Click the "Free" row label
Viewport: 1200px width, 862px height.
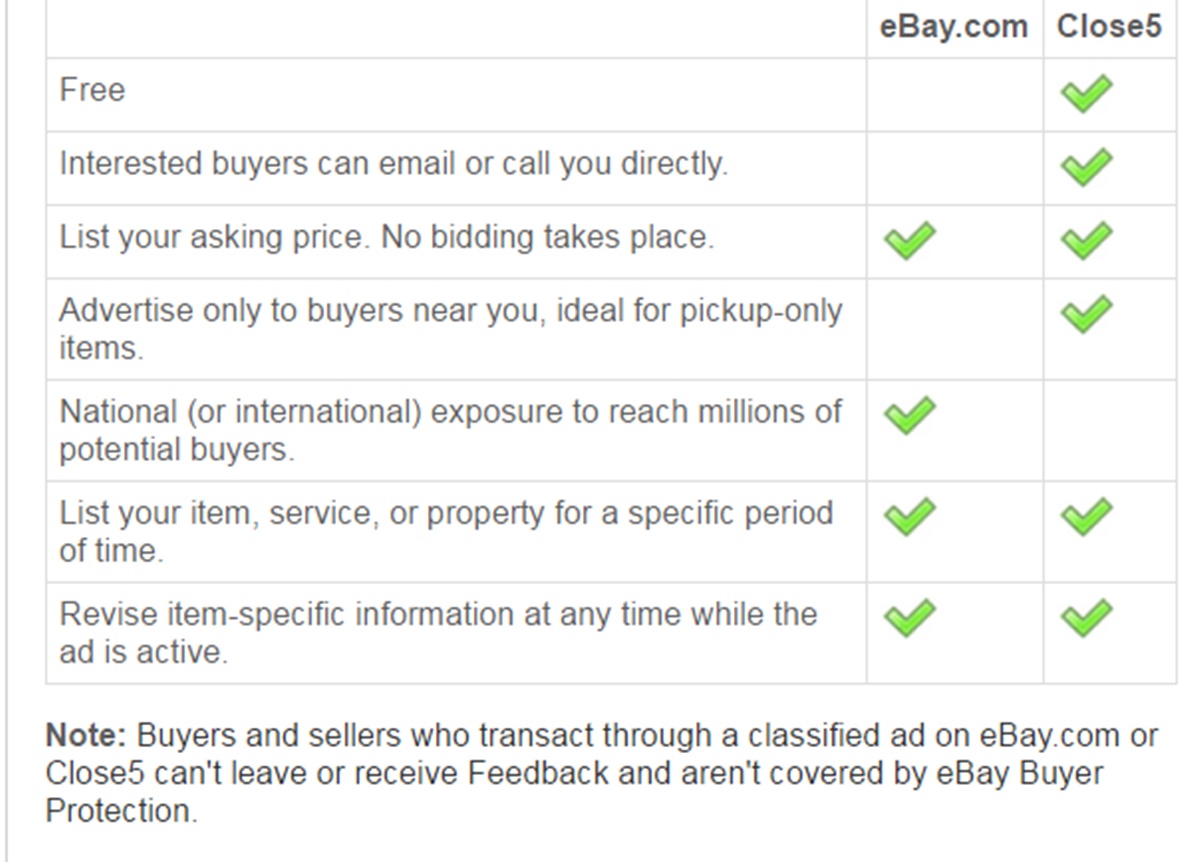[x=92, y=90]
